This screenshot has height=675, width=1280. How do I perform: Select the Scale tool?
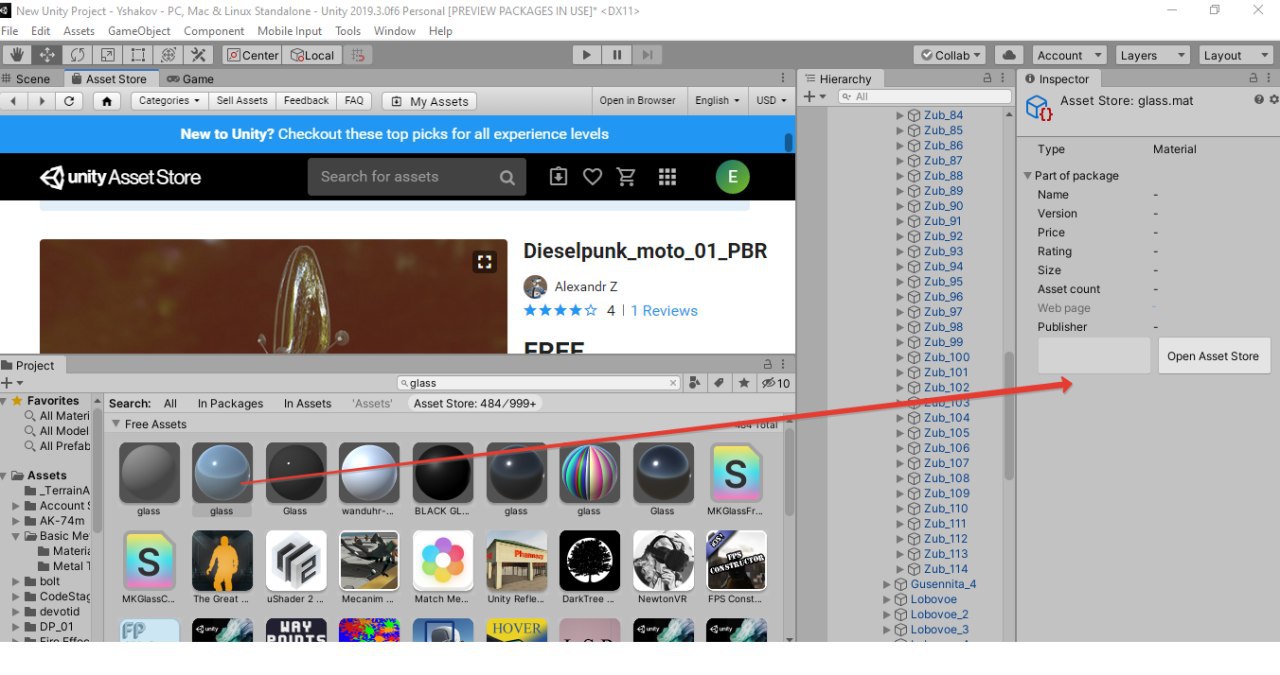click(108, 55)
